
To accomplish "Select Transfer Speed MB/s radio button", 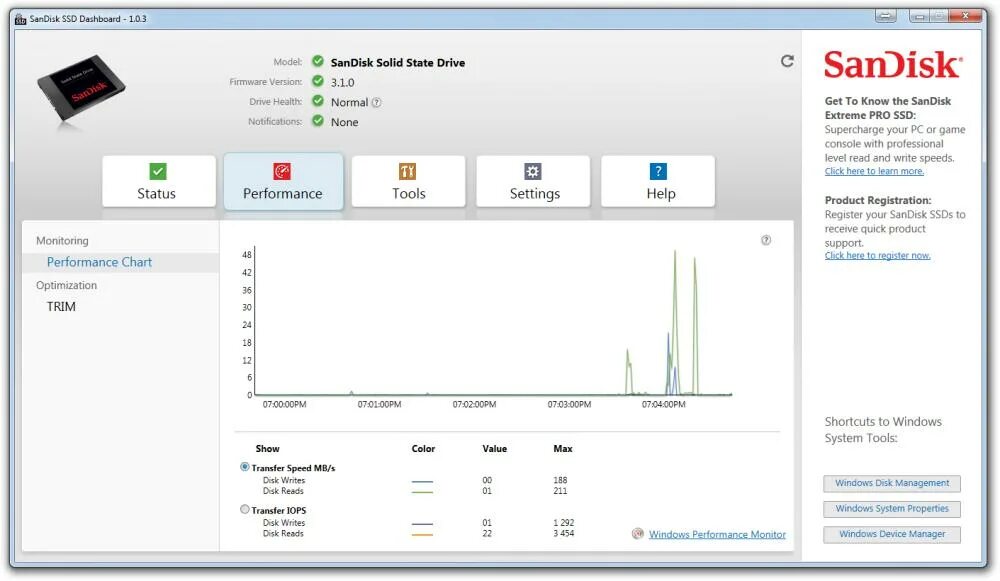I will click(x=244, y=467).
